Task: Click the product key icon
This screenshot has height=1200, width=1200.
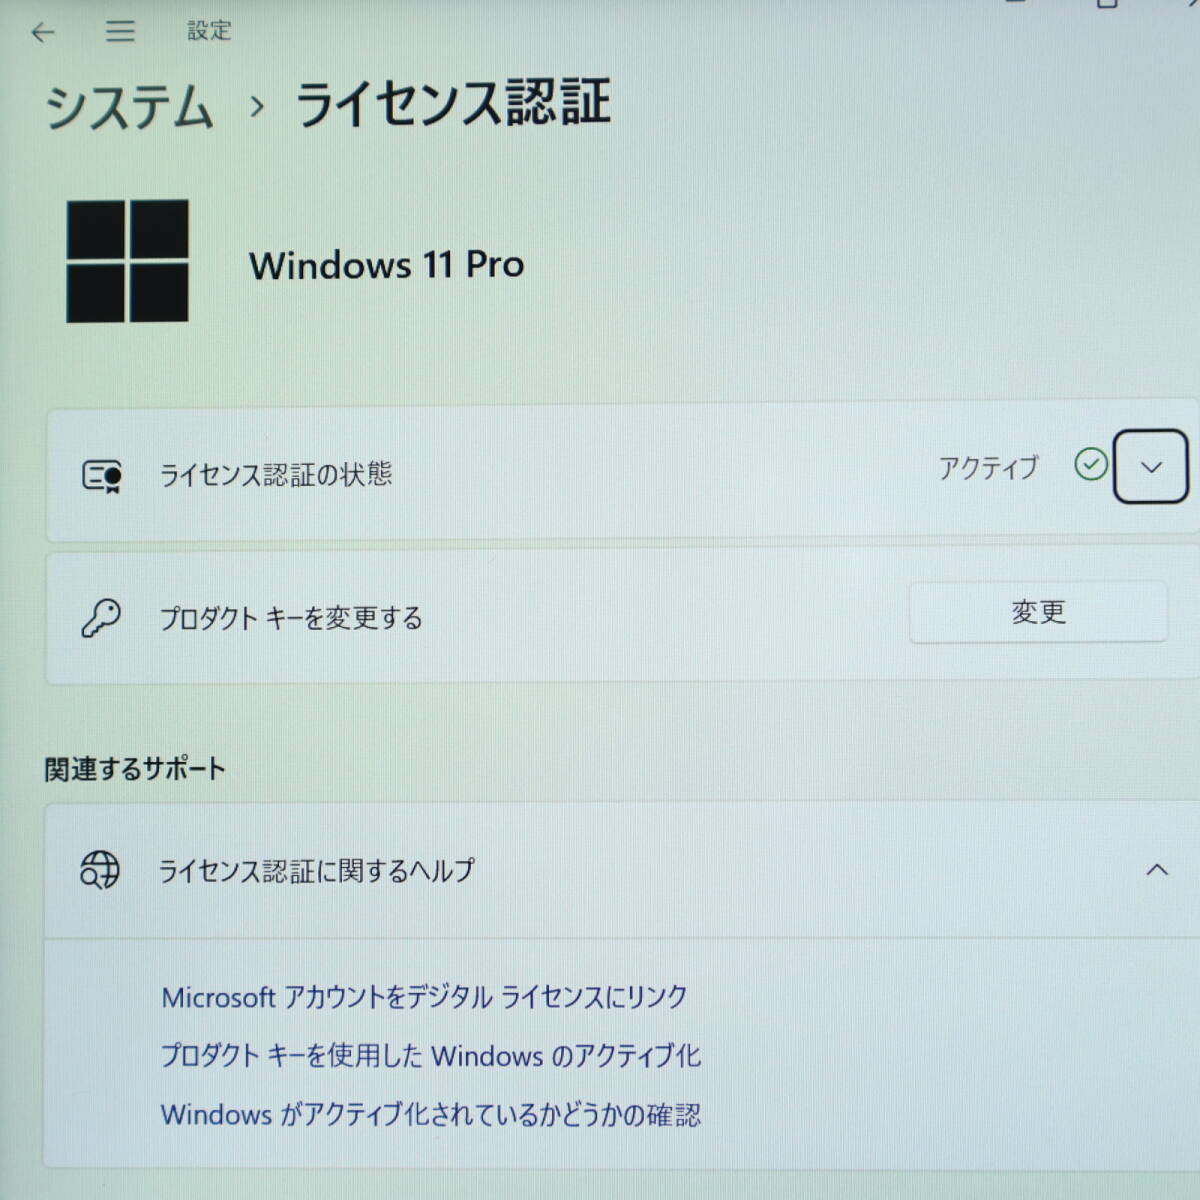Action: pyautogui.click(x=101, y=618)
